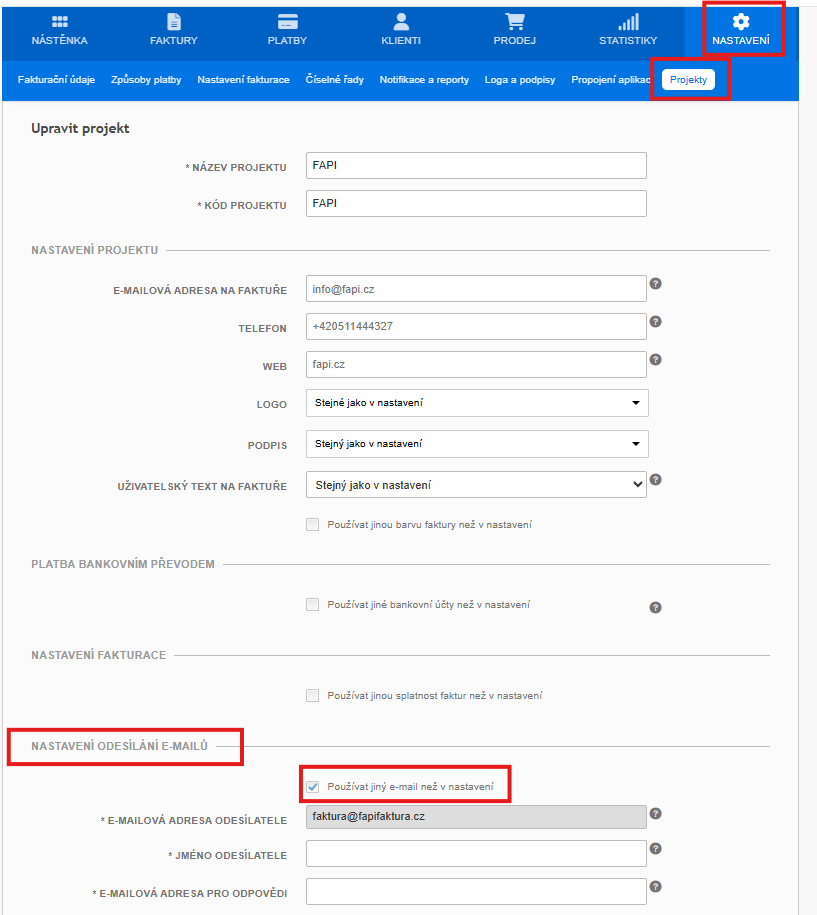Click the Telefon input field
This screenshot has width=817, height=915.
coord(476,327)
